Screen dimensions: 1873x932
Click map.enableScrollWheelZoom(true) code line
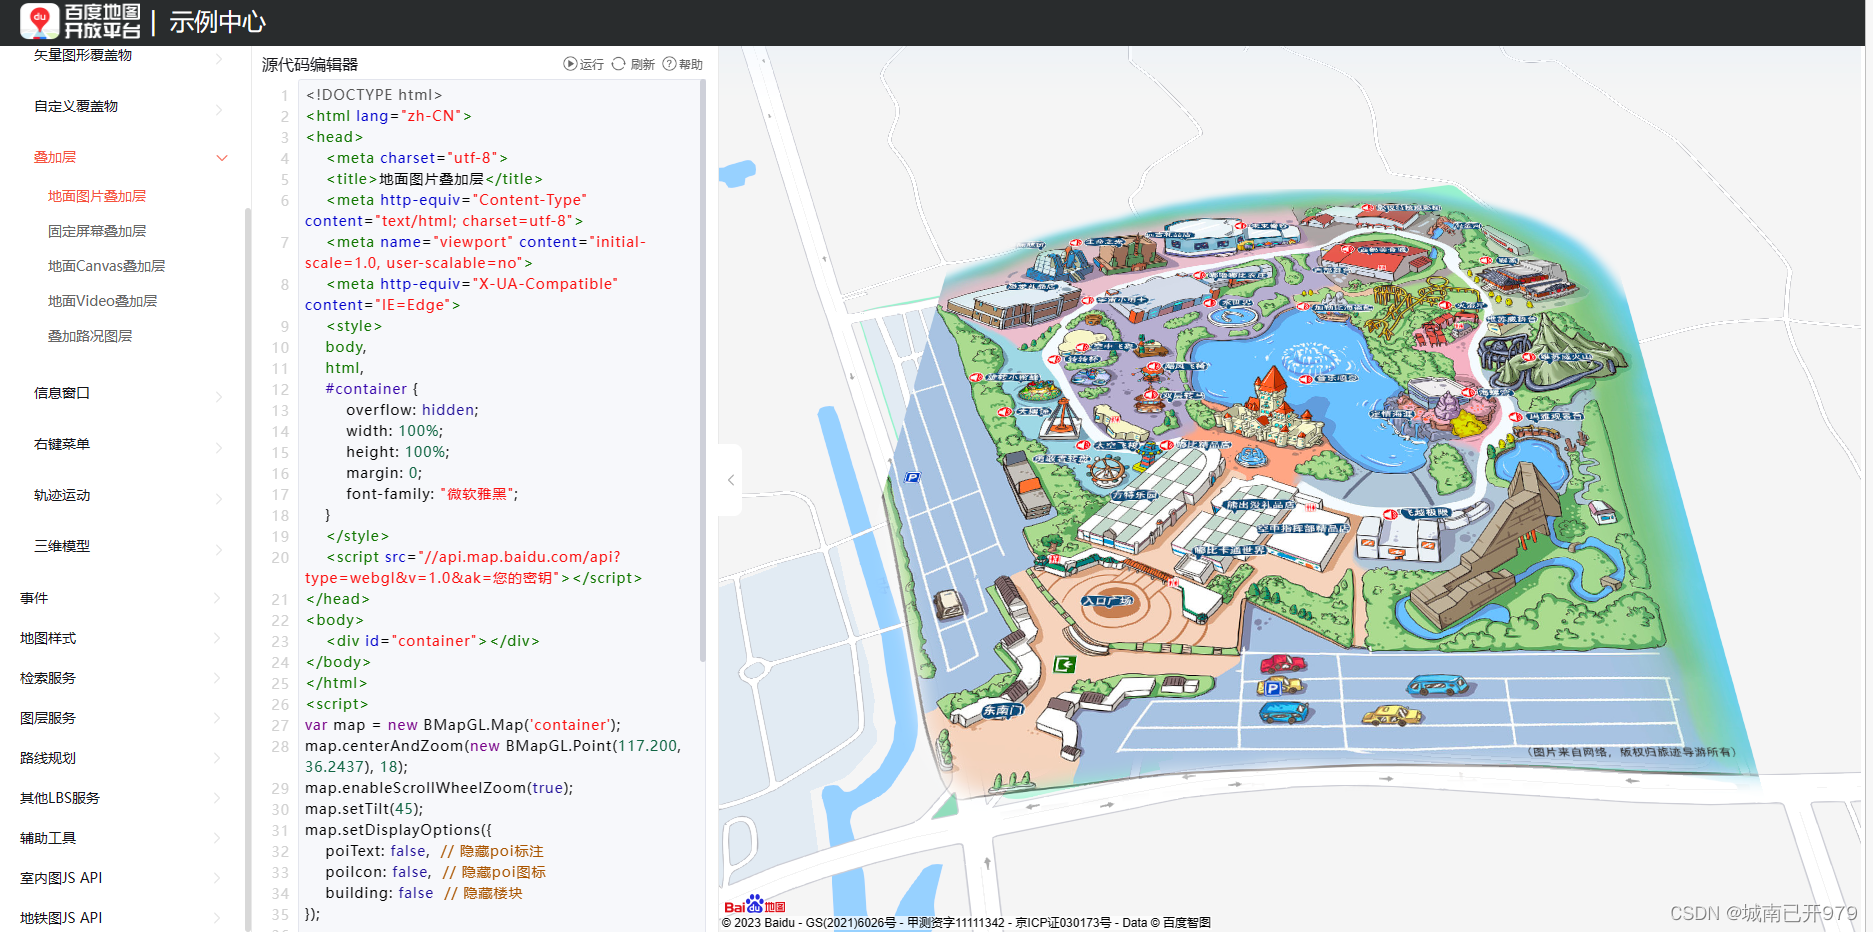439,788
